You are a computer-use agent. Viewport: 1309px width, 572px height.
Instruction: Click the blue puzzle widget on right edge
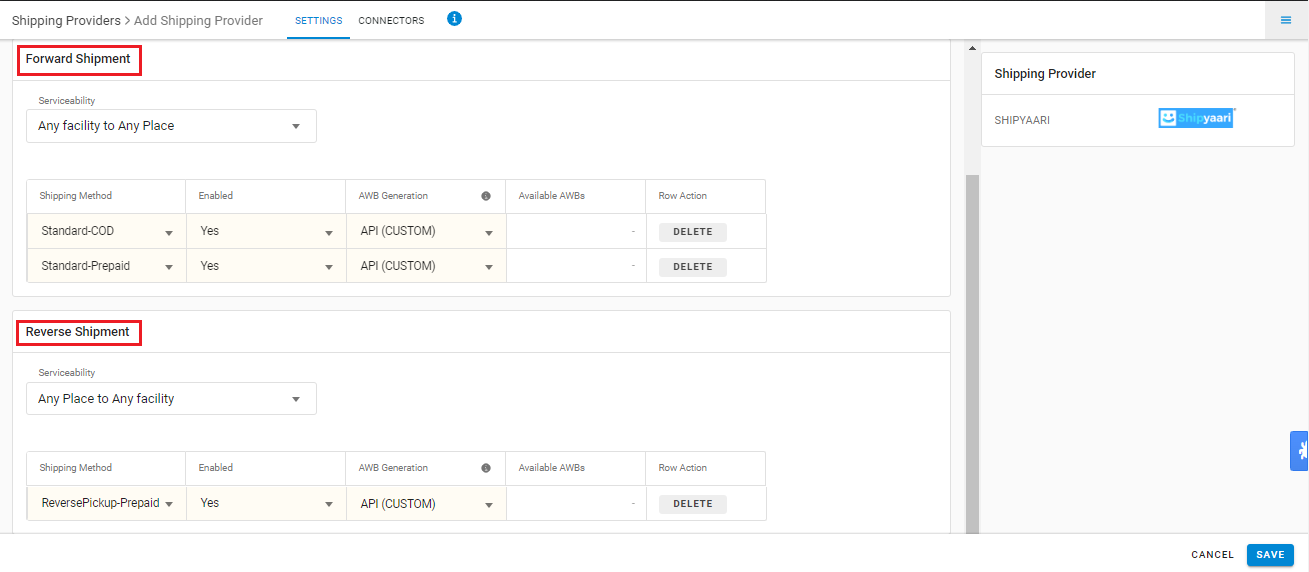[1300, 451]
